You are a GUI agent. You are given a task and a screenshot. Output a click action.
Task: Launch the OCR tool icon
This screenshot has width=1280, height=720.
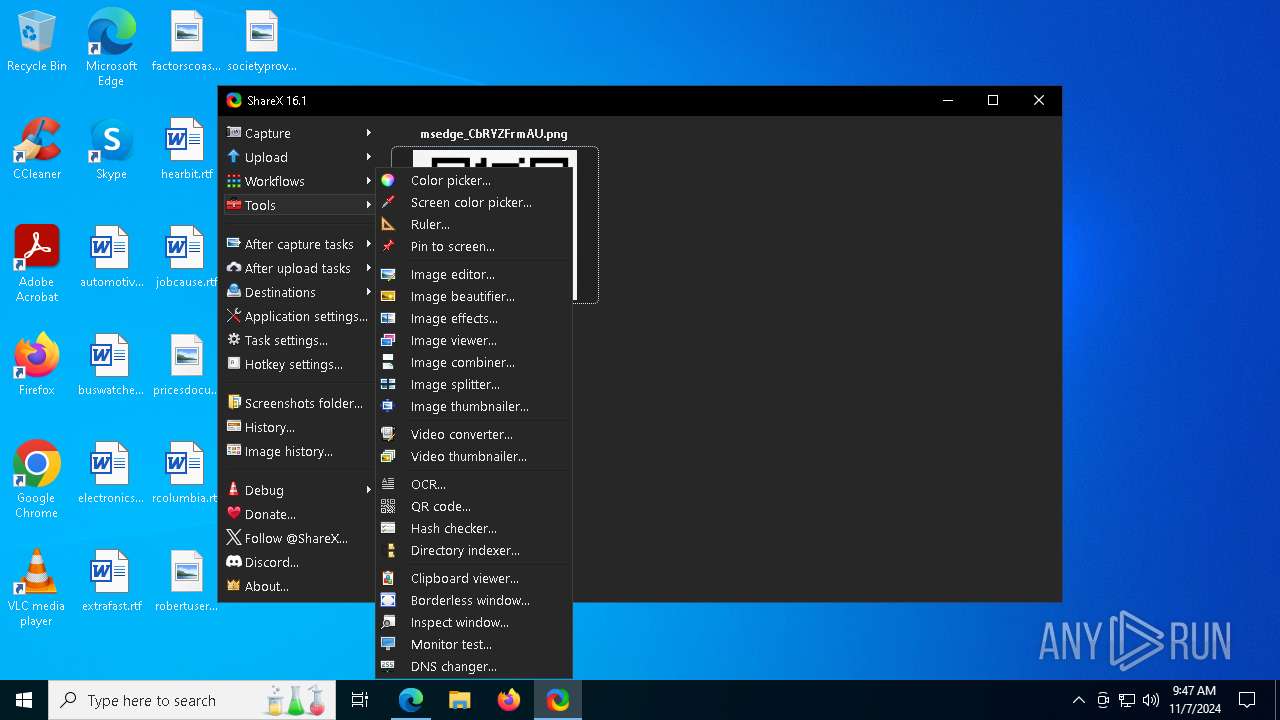388,484
